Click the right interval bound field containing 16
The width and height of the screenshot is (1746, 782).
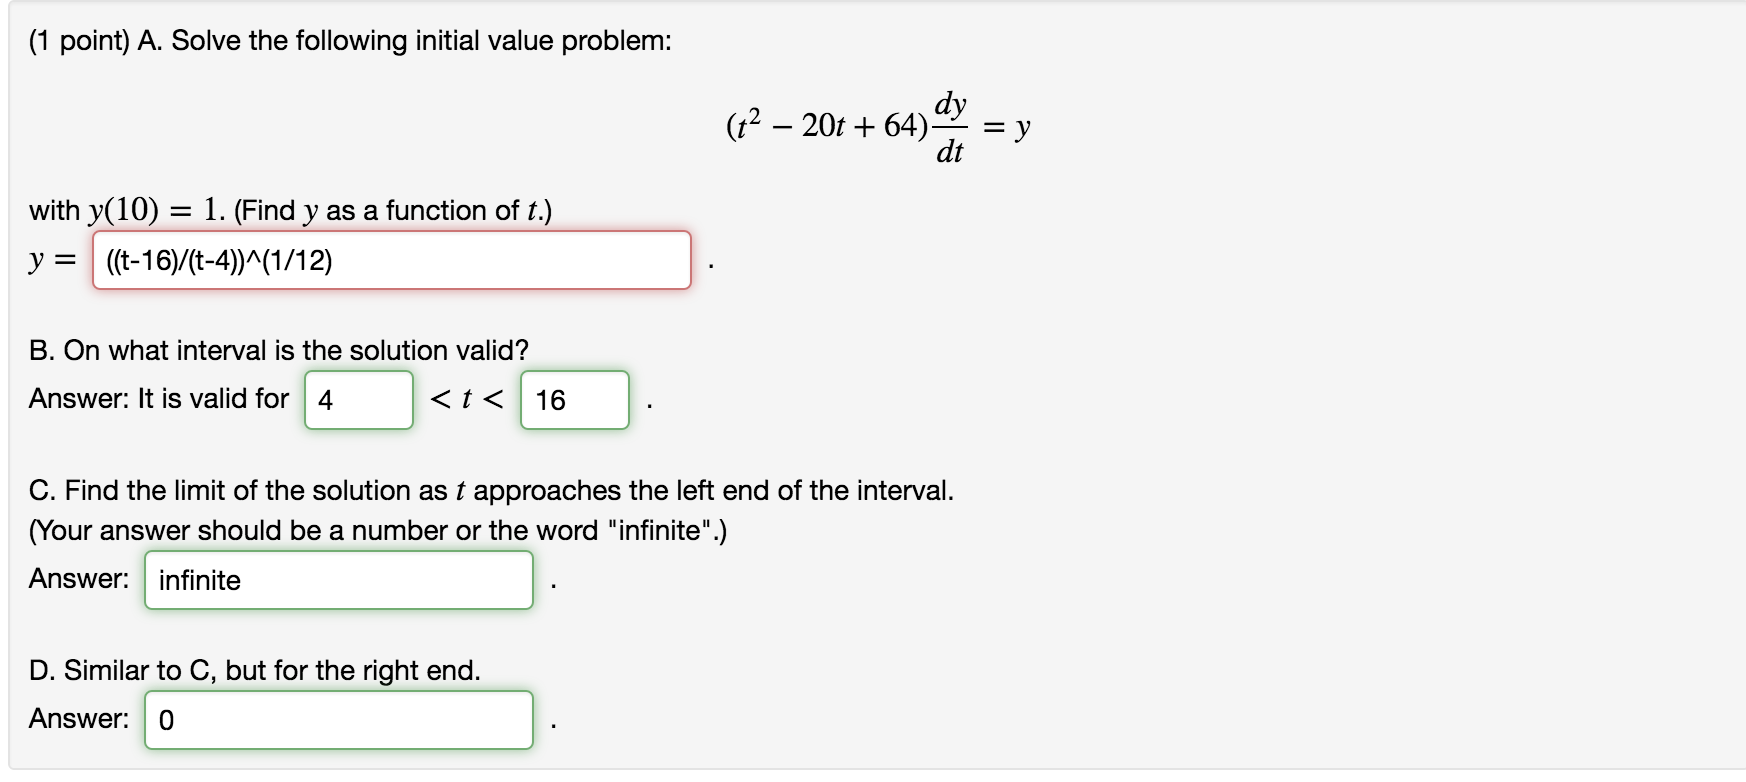point(573,400)
